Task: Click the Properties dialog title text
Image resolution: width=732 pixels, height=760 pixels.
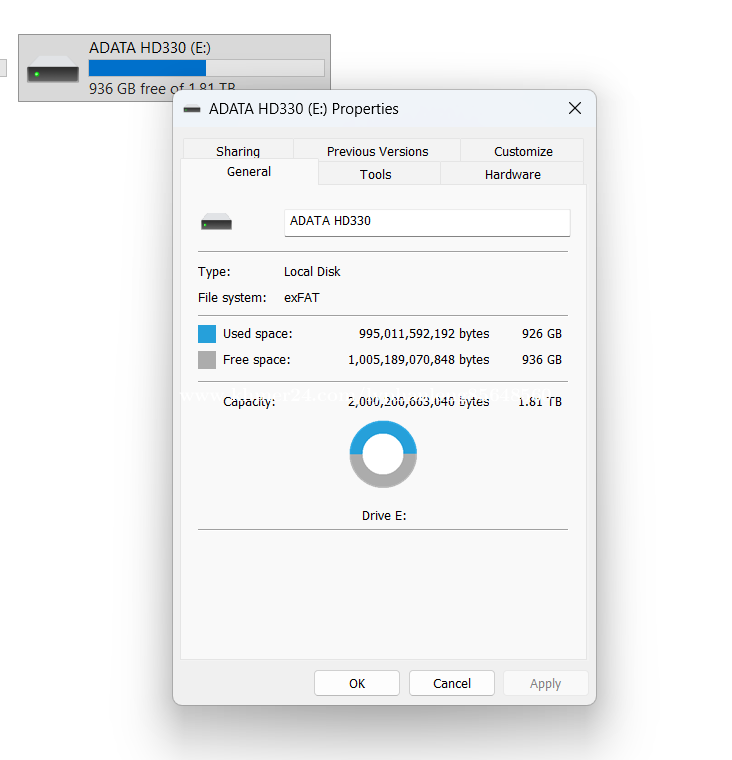Action: (x=304, y=109)
